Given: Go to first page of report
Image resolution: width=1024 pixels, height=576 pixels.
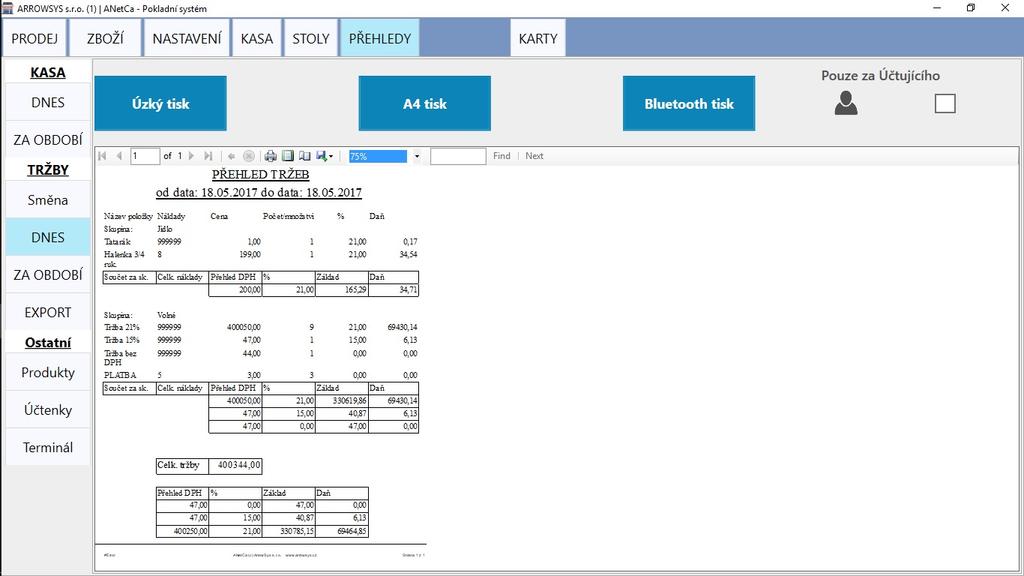Looking at the screenshot, I should tap(103, 156).
